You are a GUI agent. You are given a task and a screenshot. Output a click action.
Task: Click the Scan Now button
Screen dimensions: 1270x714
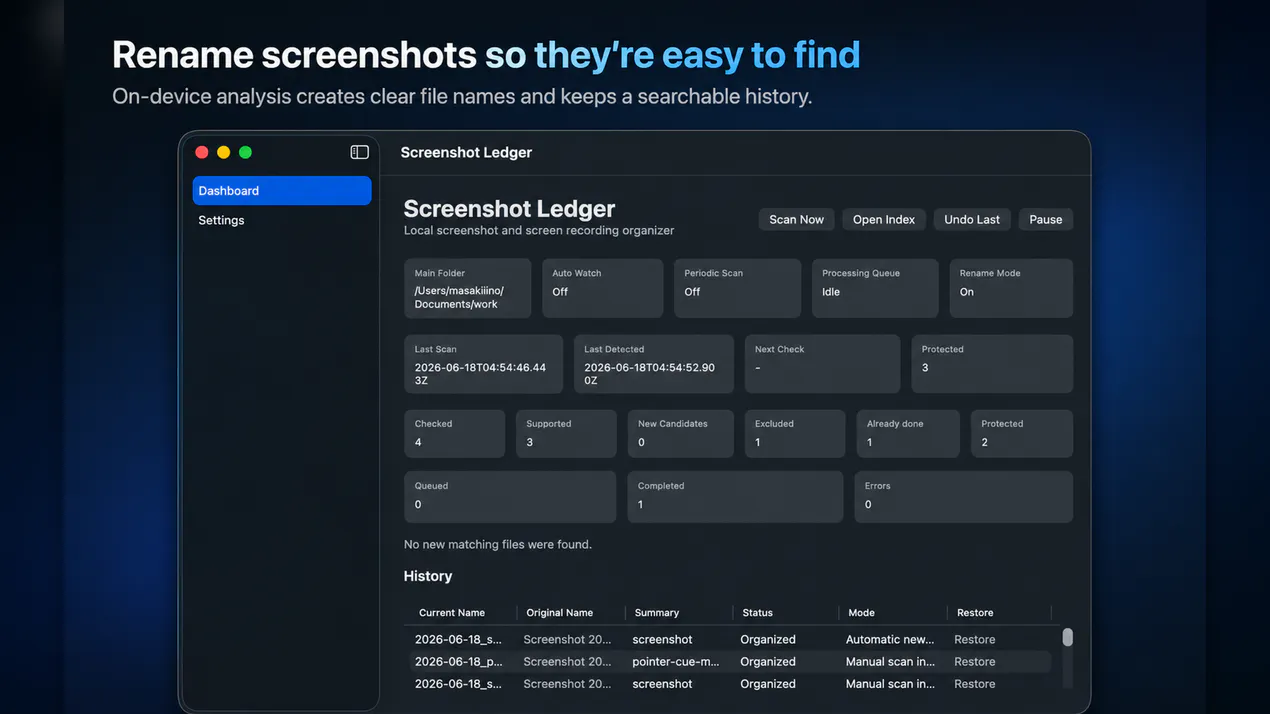(796, 219)
